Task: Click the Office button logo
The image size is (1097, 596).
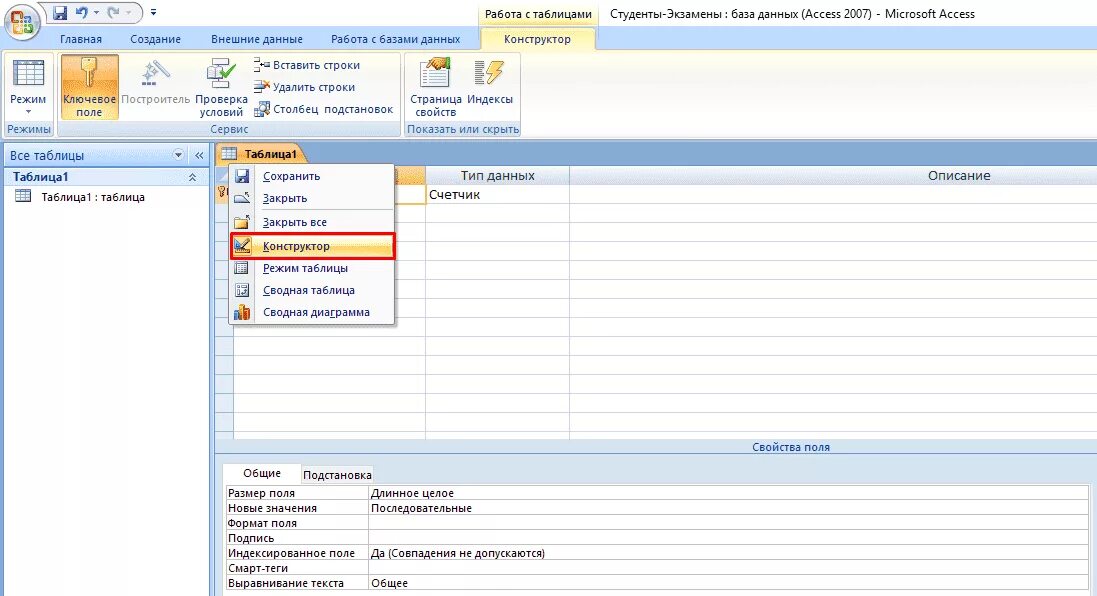Action: [22, 22]
